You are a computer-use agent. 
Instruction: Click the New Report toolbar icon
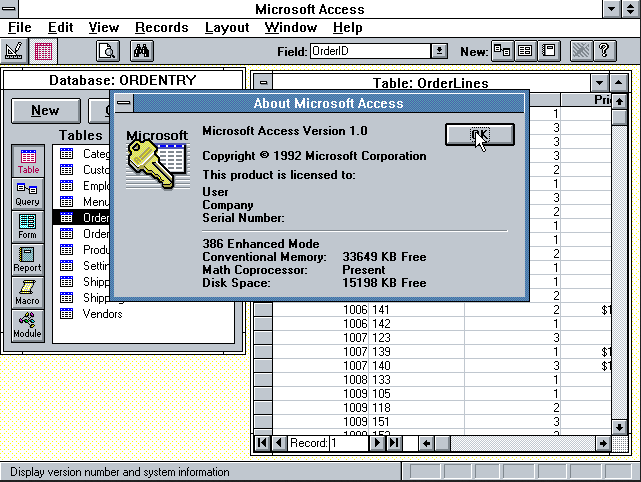point(548,51)
